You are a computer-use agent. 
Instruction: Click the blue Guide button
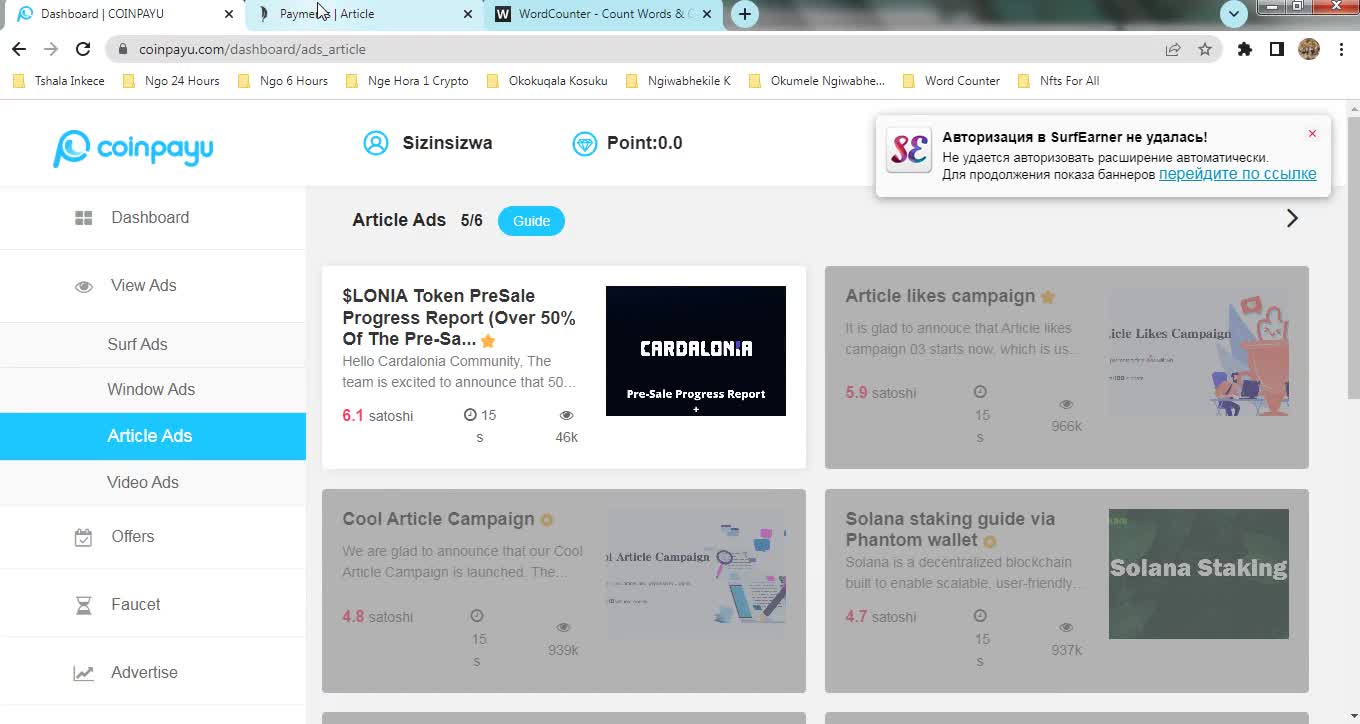point(531,221)
